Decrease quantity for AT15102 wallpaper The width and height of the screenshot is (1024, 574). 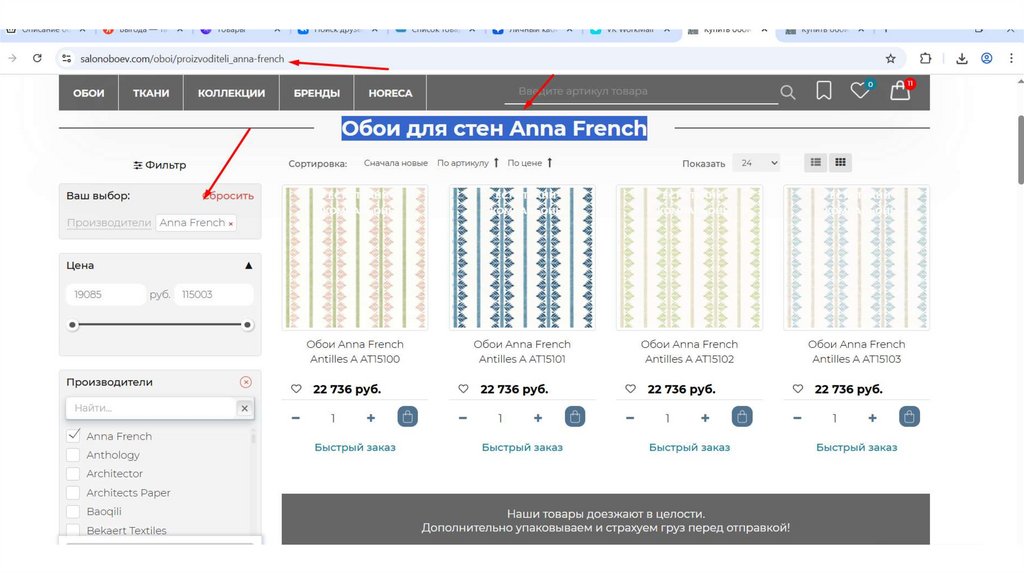pyautogui.click(x=630, y=418)
